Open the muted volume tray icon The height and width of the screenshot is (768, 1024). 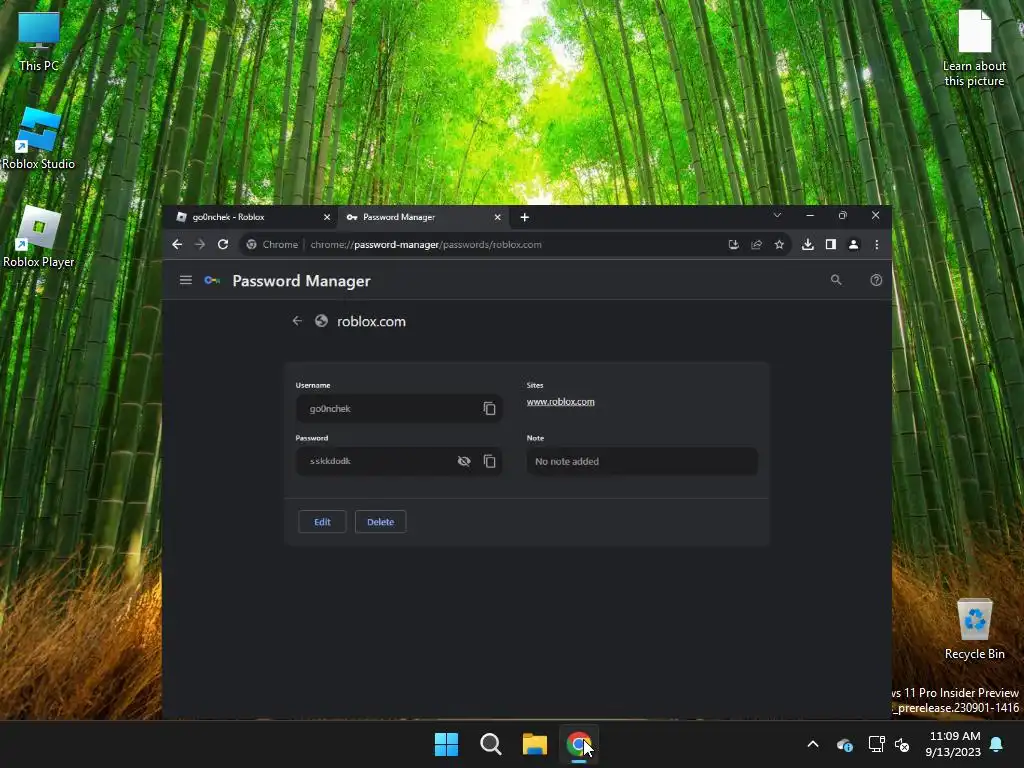click(x=902, y=744)
